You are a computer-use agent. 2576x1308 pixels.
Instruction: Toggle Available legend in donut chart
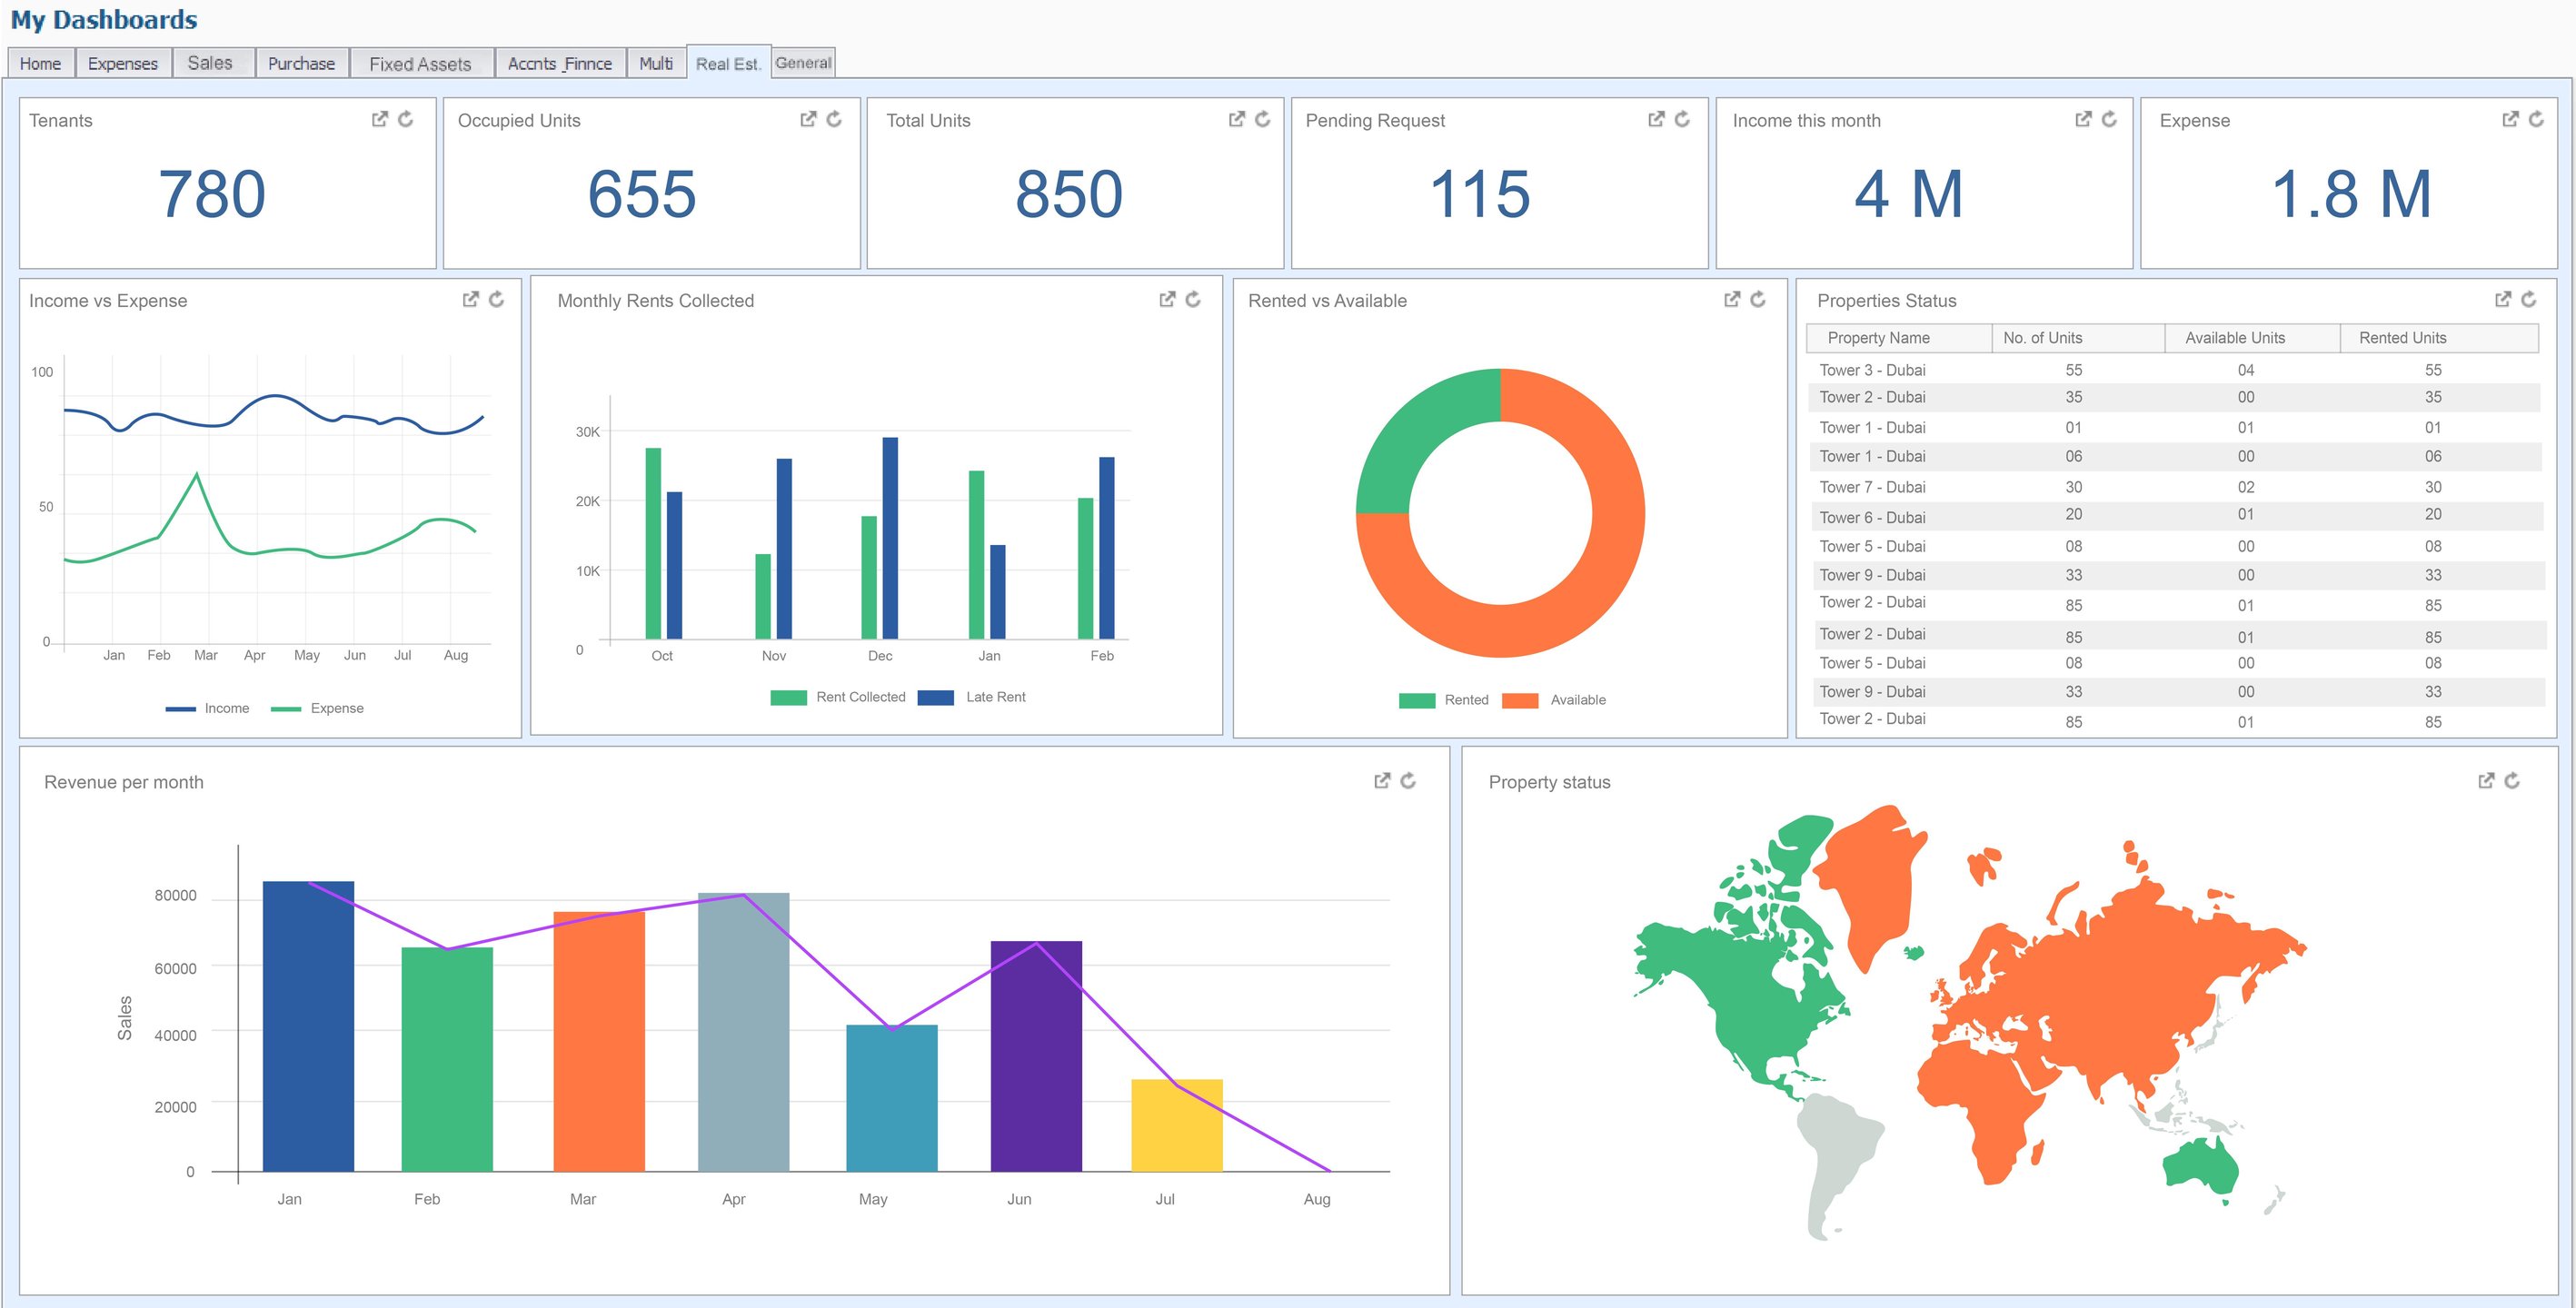tap(1577, 700)
